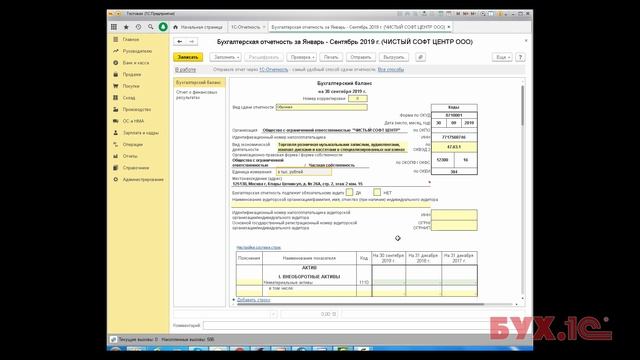Click the paperclip attachments icon
Viewport: 640px width, 360px height.
(420, 57)
